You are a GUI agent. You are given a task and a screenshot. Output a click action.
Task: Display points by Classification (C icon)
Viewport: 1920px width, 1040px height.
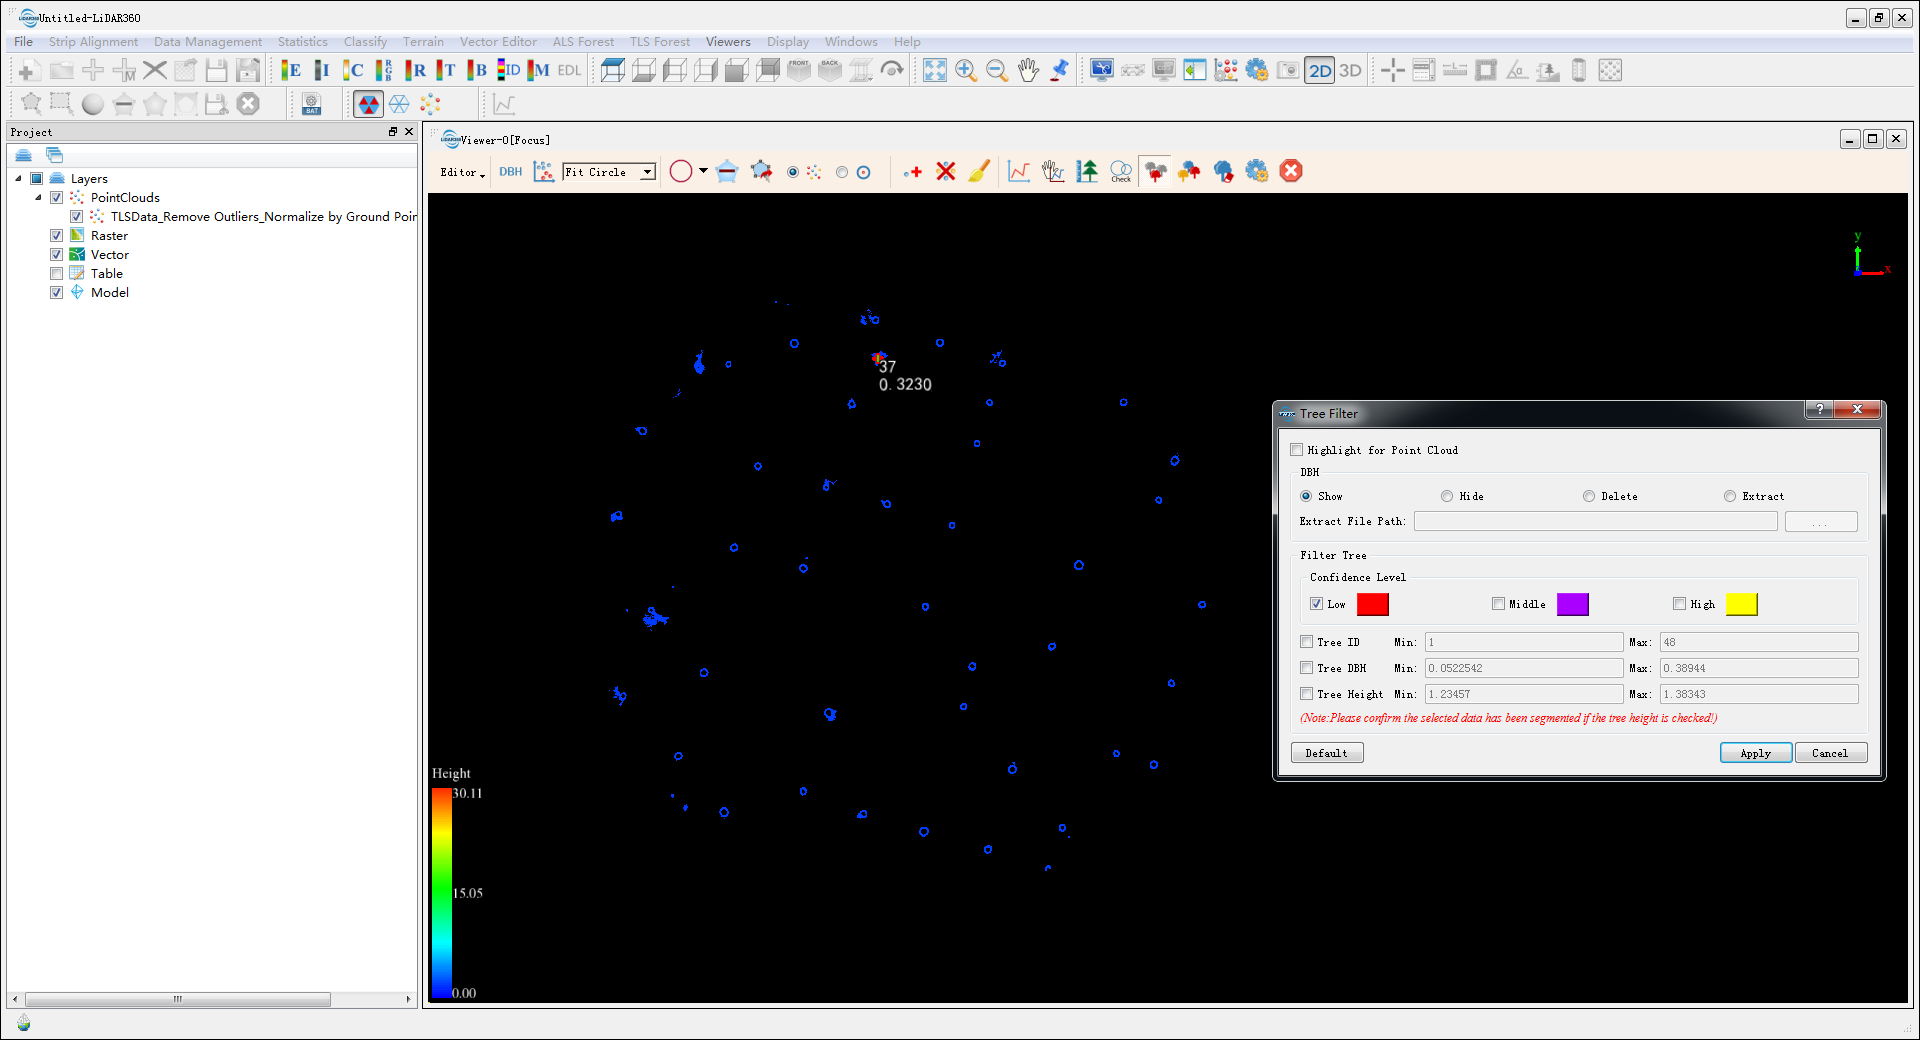353,70
